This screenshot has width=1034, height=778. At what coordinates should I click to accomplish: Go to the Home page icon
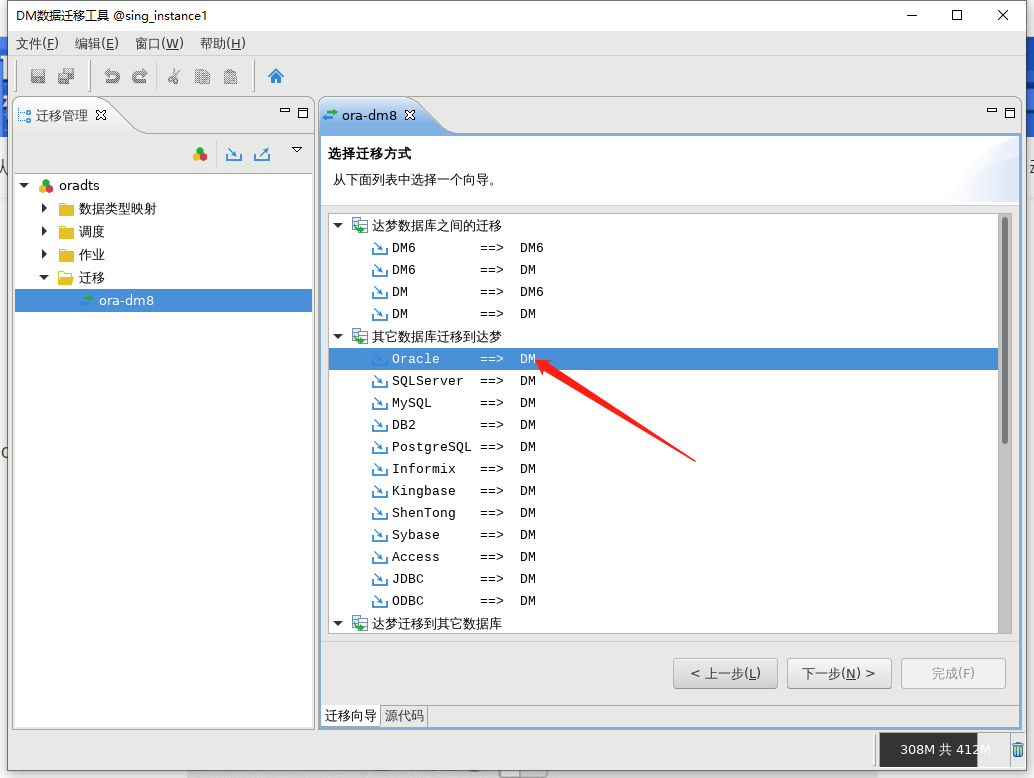point(276,76)
